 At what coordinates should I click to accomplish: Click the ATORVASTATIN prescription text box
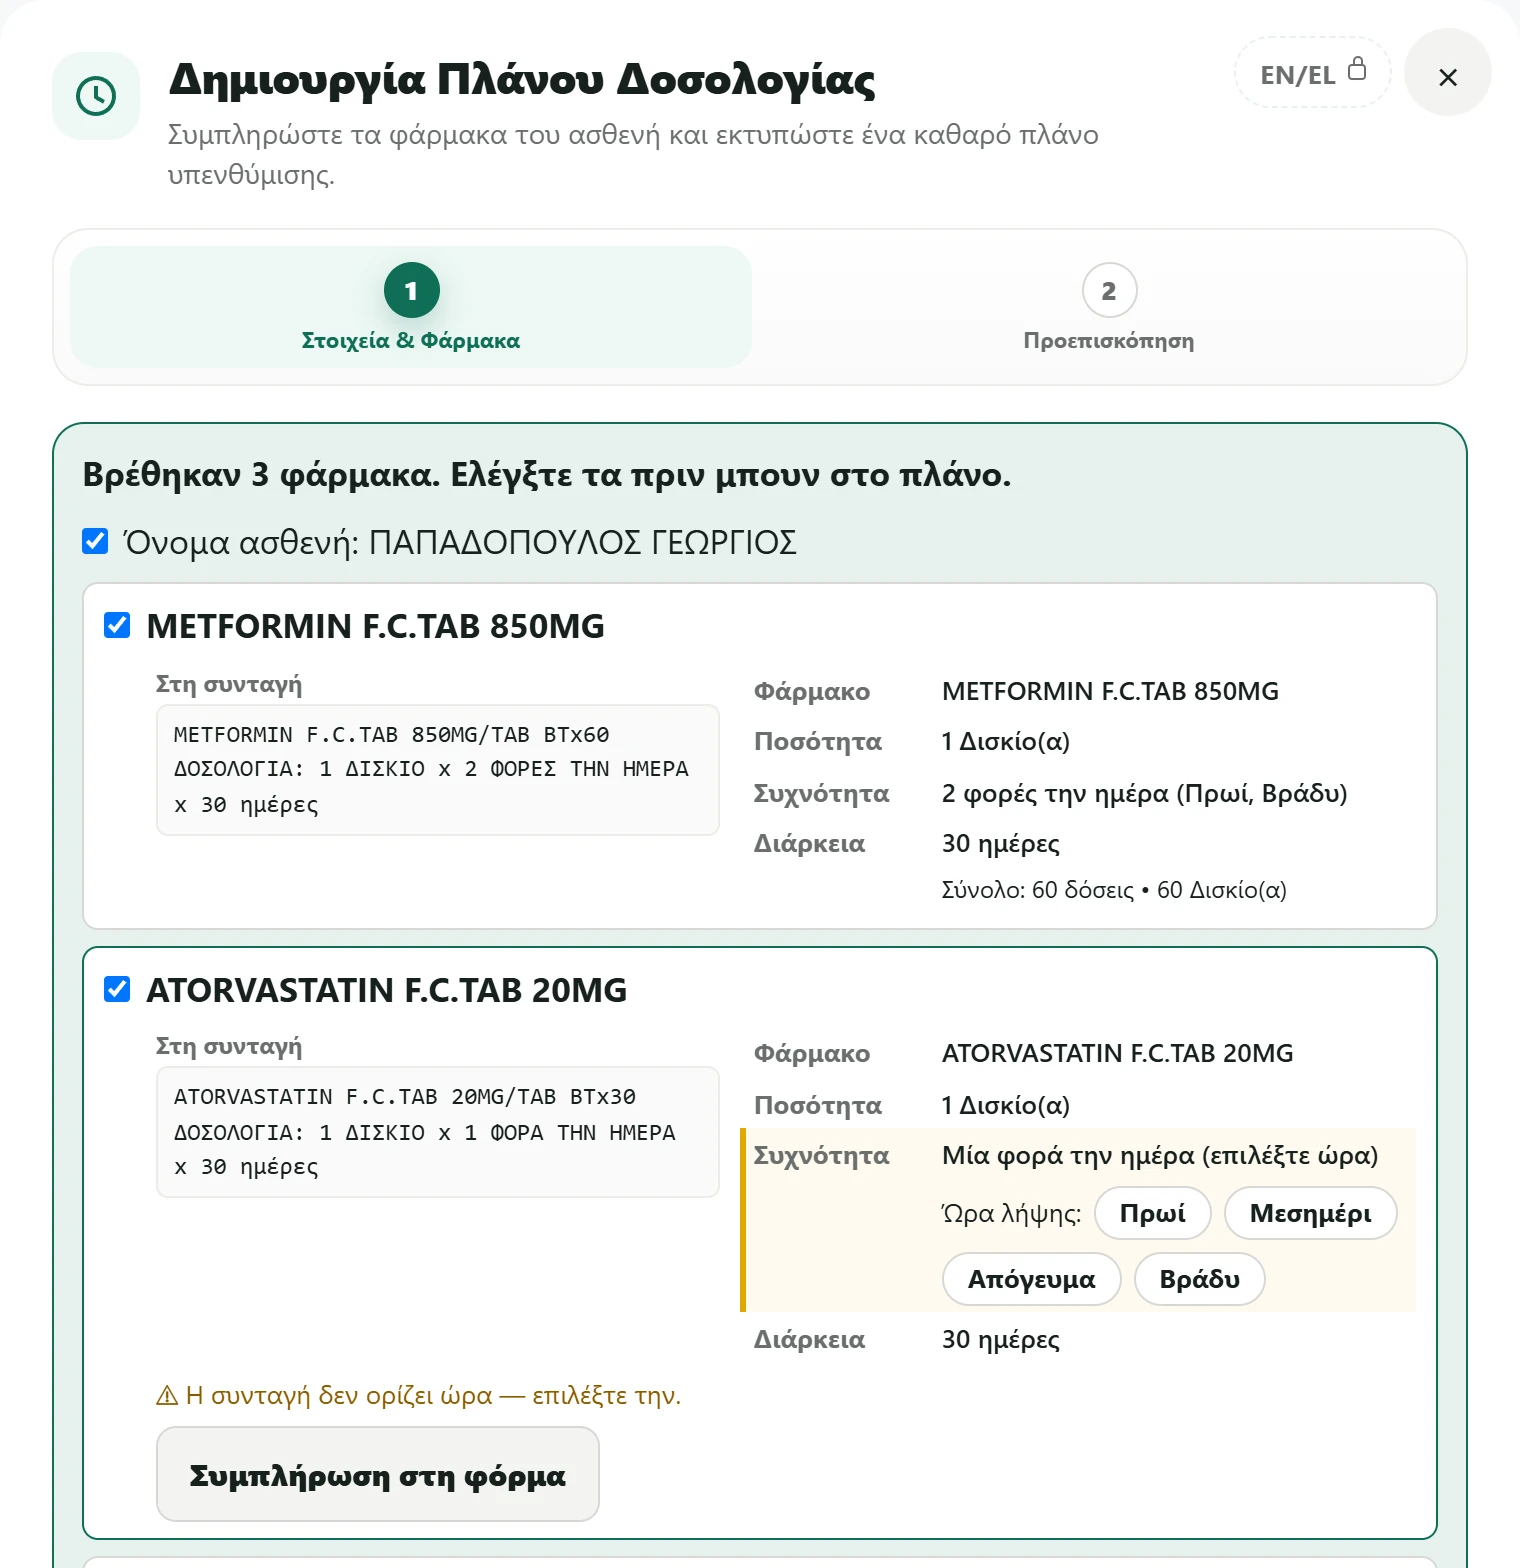coord(438,1132)
